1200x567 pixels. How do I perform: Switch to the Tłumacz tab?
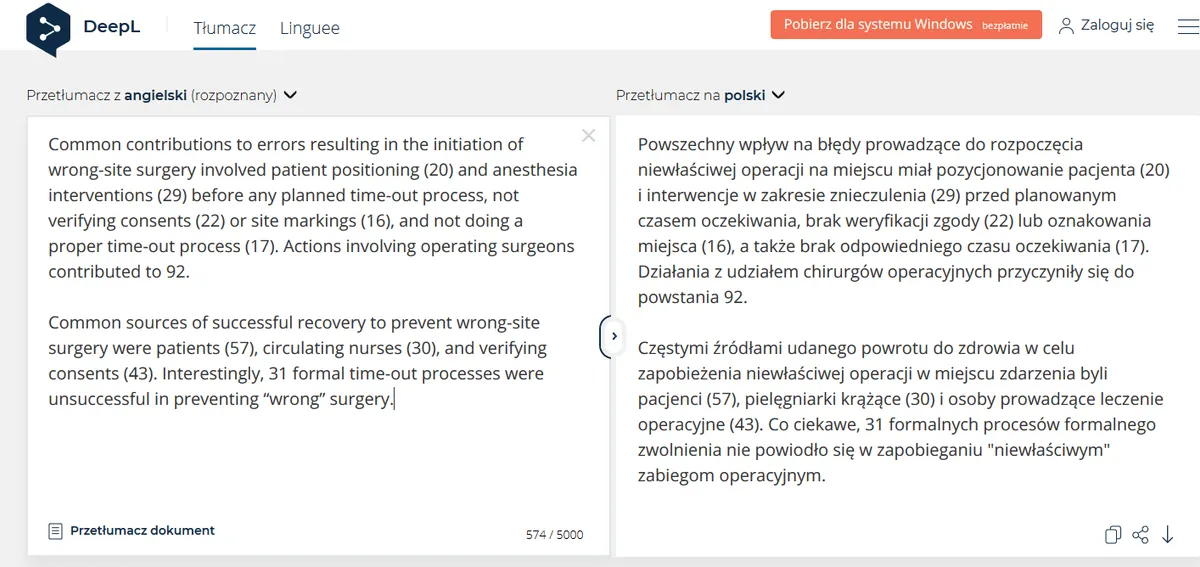[x=224, y=27]
